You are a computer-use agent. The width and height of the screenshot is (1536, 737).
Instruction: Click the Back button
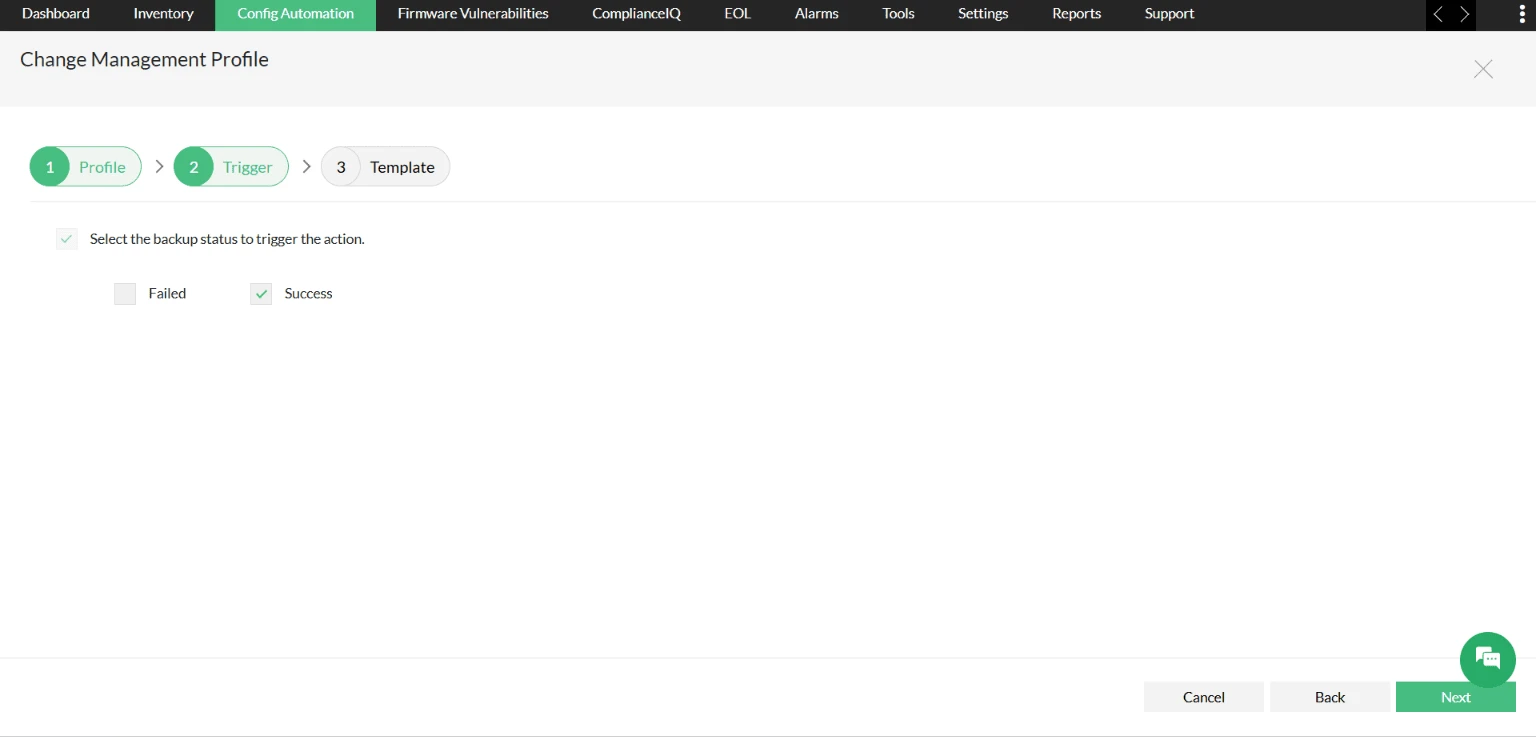pos(1330,697)
